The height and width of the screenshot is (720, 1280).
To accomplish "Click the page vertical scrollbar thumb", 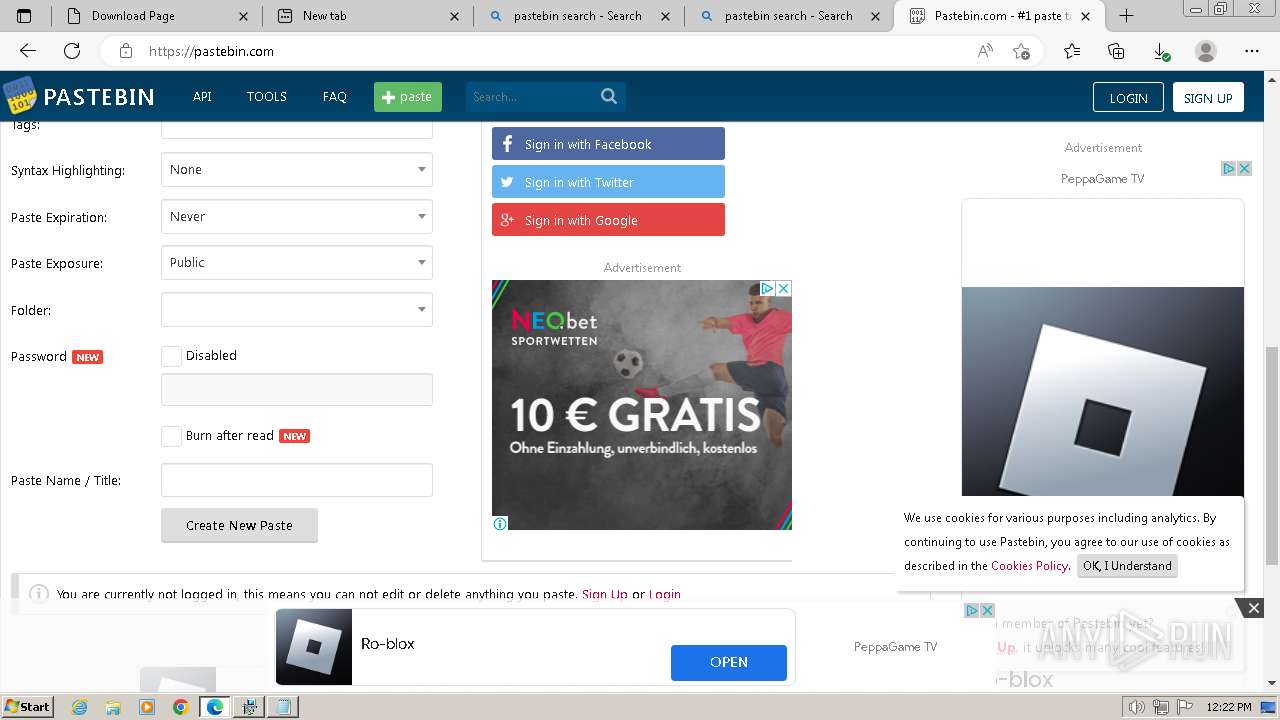I will pos(1272,456).
